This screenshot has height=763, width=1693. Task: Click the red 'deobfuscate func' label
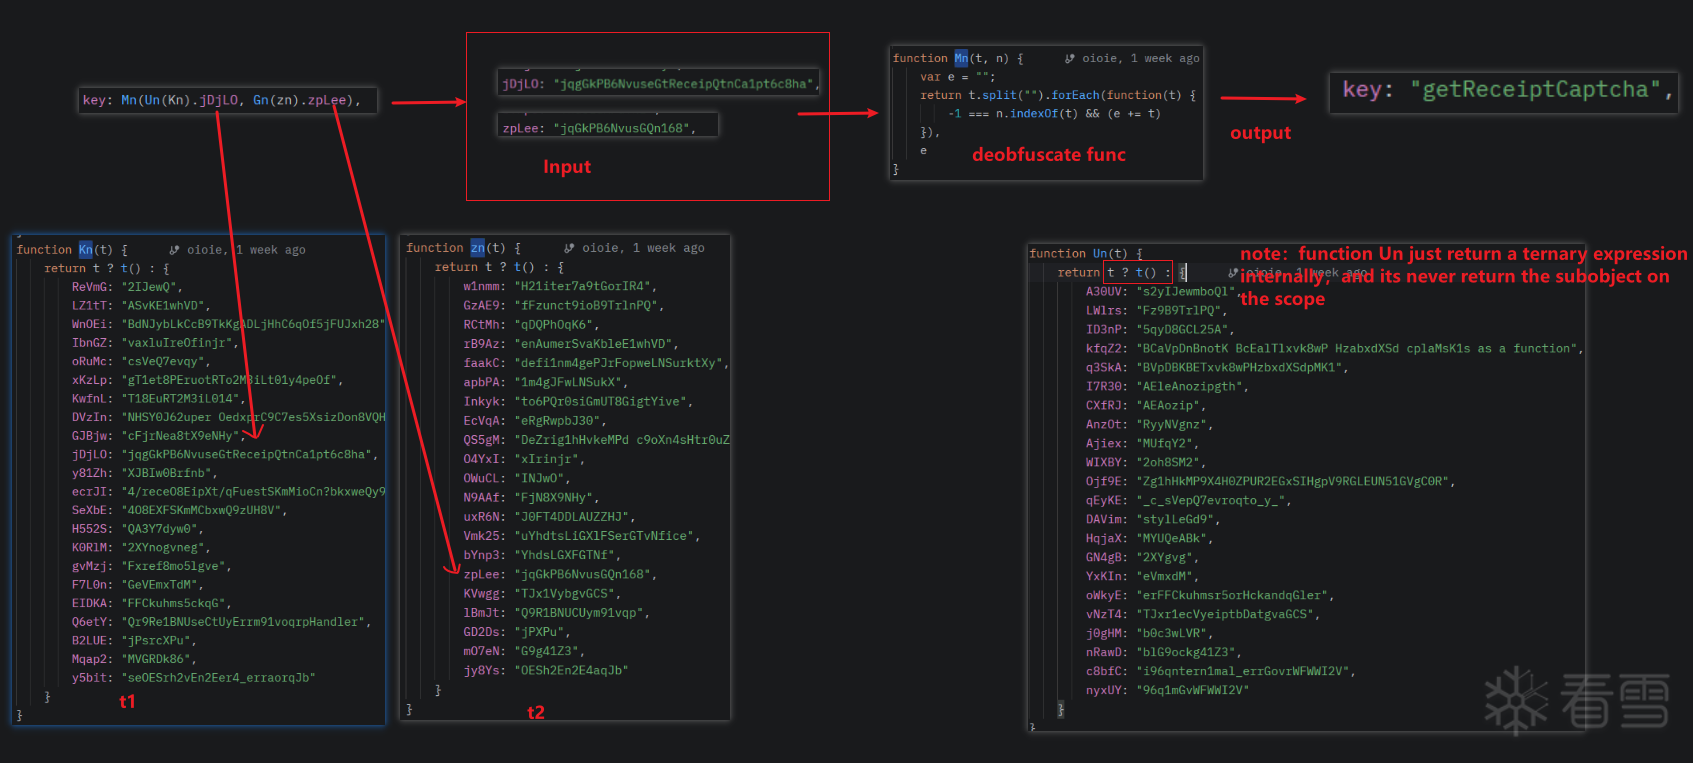tap(1048, 155)
